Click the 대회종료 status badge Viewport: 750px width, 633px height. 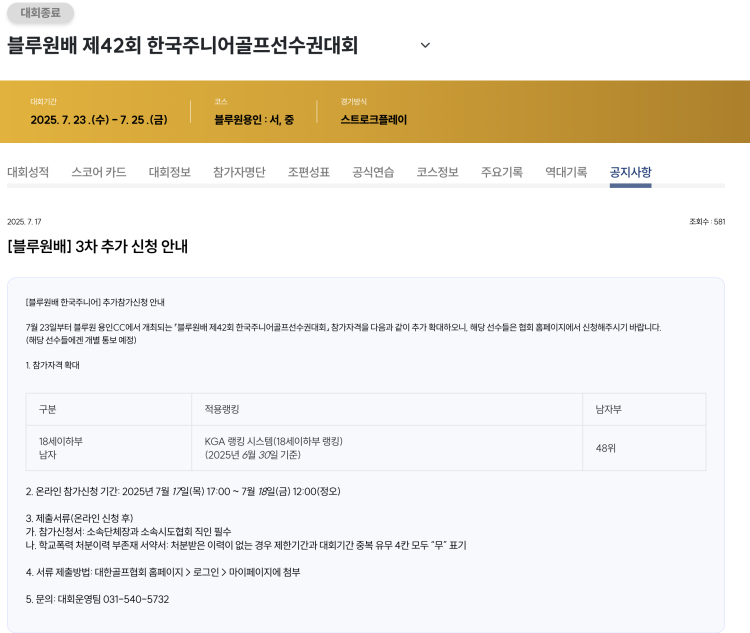click(41, 13)
